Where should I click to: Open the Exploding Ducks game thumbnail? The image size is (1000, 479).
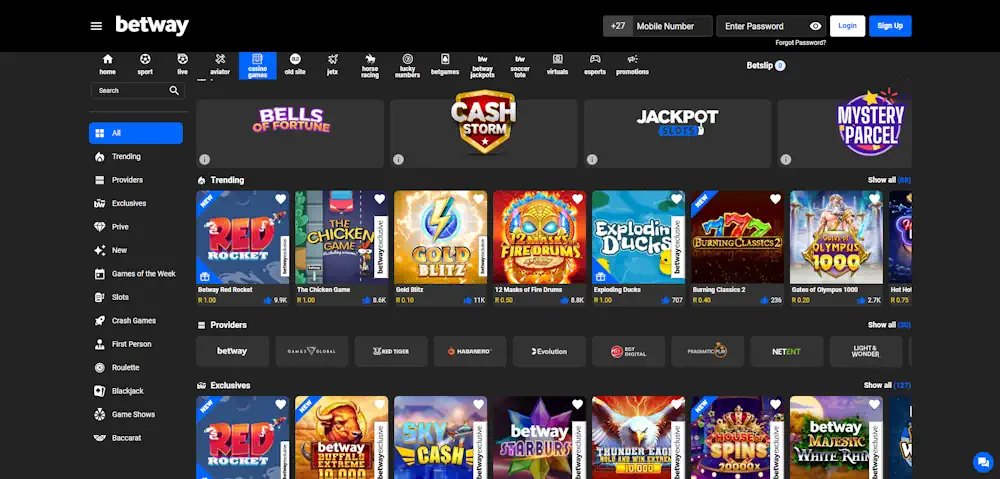(x=638, y=237)
